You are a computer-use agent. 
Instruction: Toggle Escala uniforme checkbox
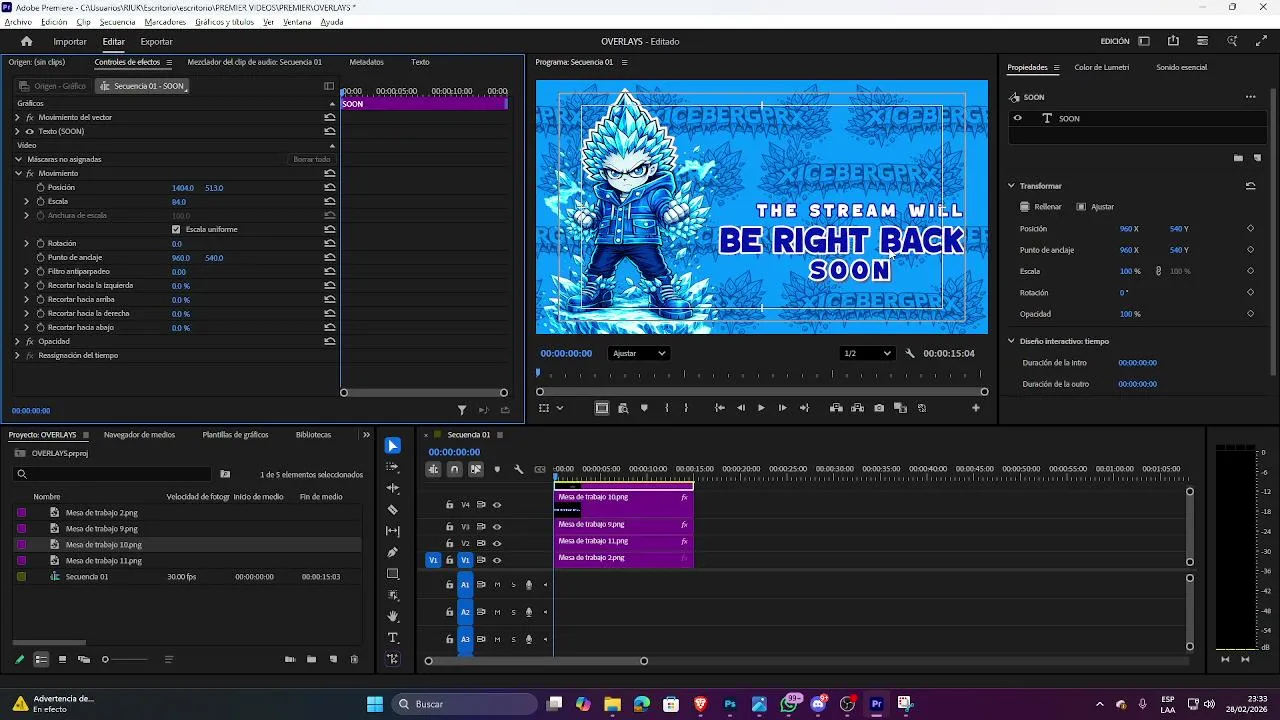pos(176,229)
